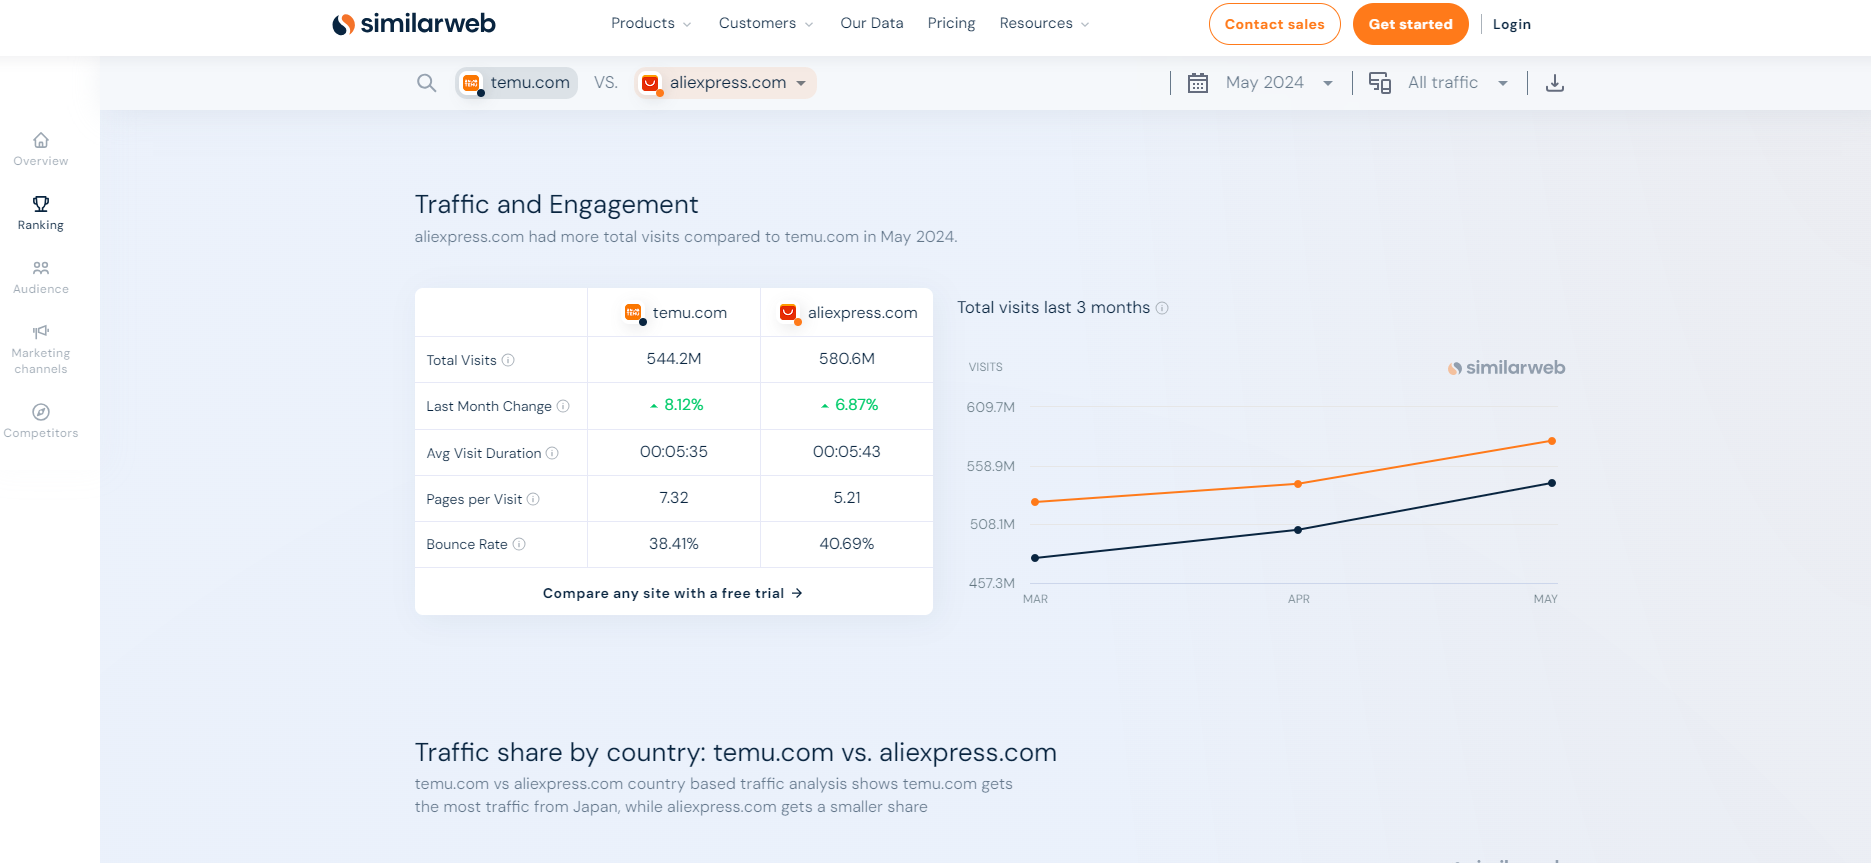Click the Traffic share by country heading
Image resolution: width=1871 pixels, height=863 pixels.
click(x=736, y=753)
